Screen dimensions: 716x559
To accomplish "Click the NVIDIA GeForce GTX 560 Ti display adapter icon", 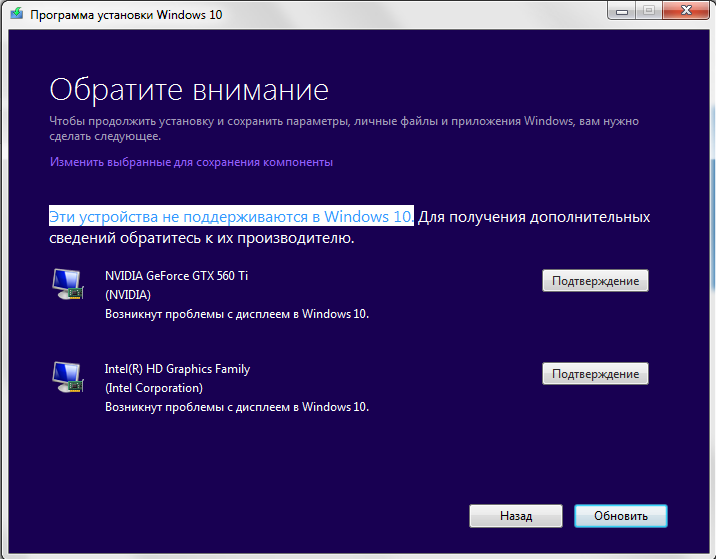I will 68,284.
